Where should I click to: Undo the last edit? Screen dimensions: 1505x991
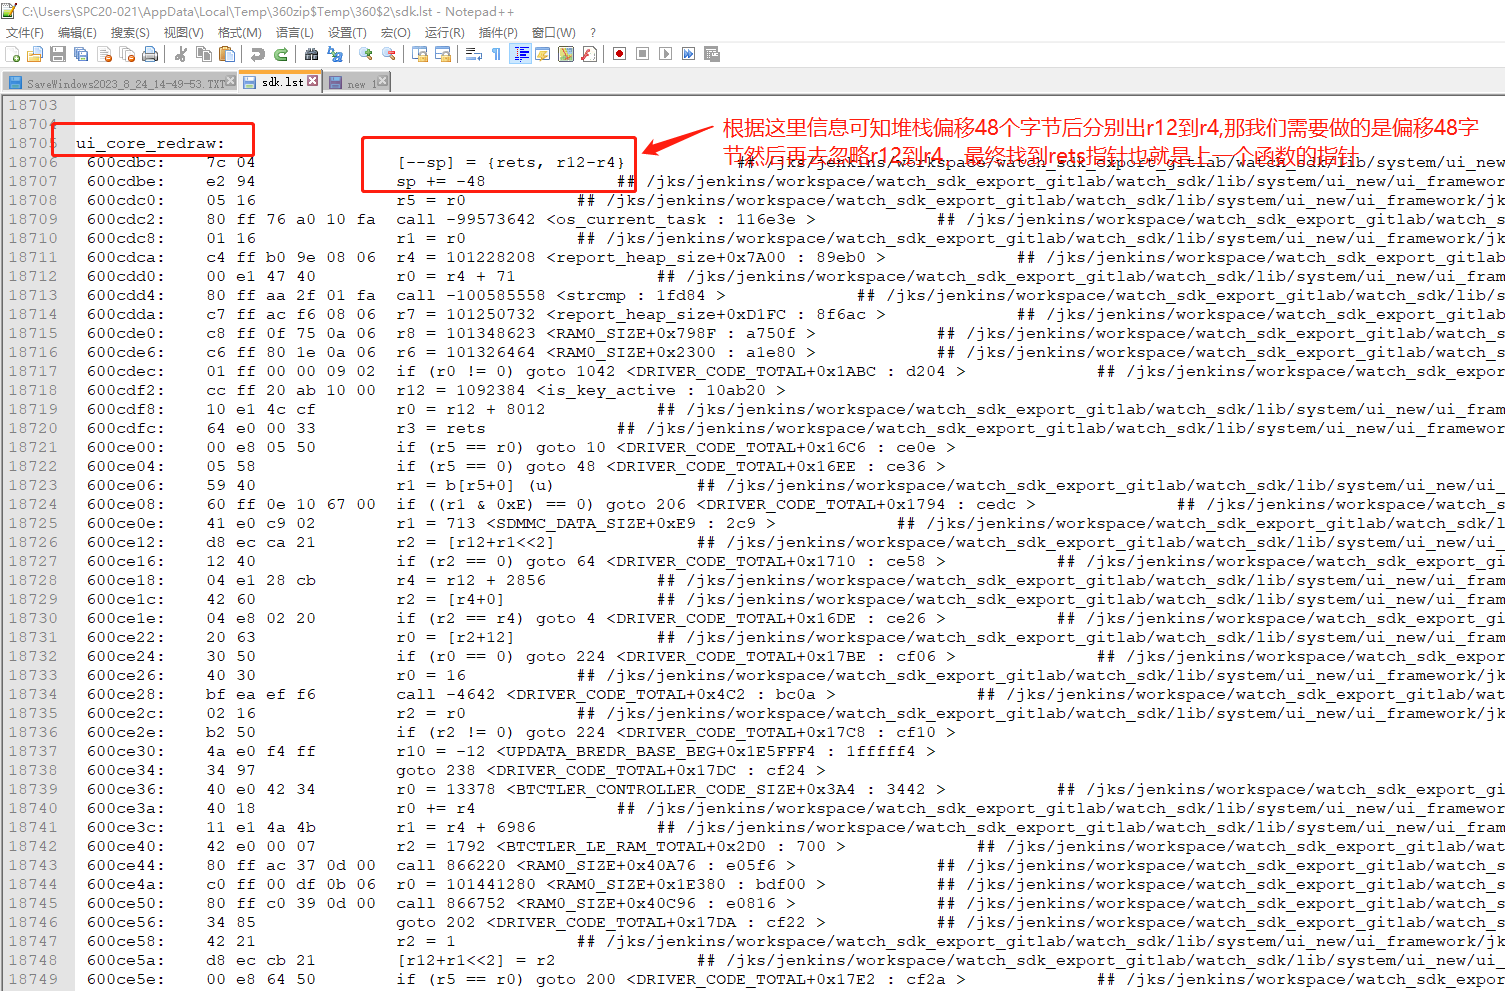coord(258,54)
